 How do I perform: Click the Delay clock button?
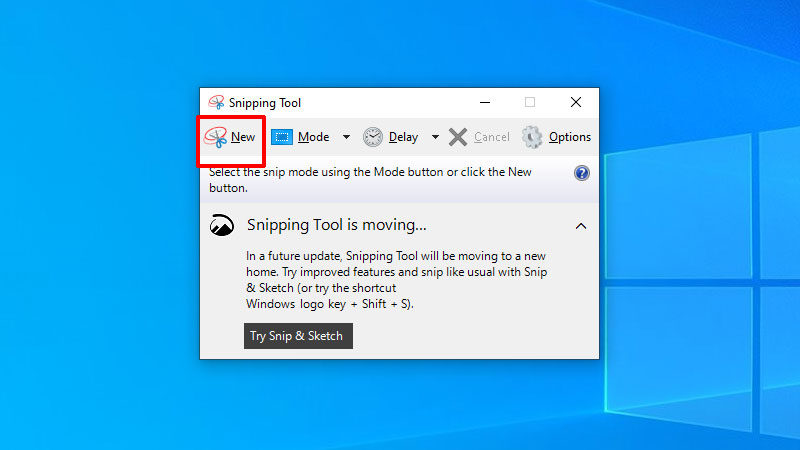(391, 137)
